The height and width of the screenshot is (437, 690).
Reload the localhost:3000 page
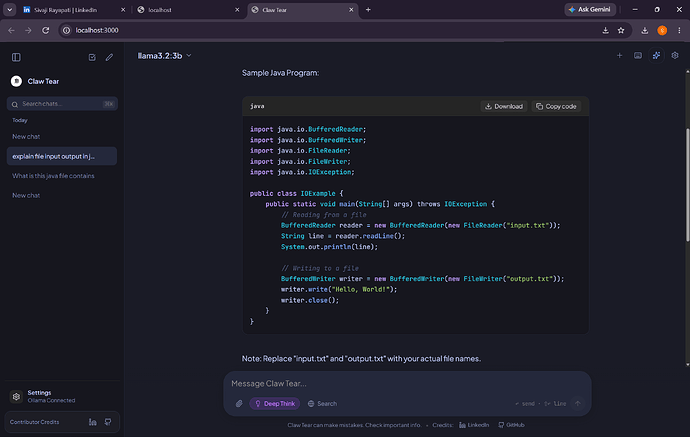click(45, 30)
